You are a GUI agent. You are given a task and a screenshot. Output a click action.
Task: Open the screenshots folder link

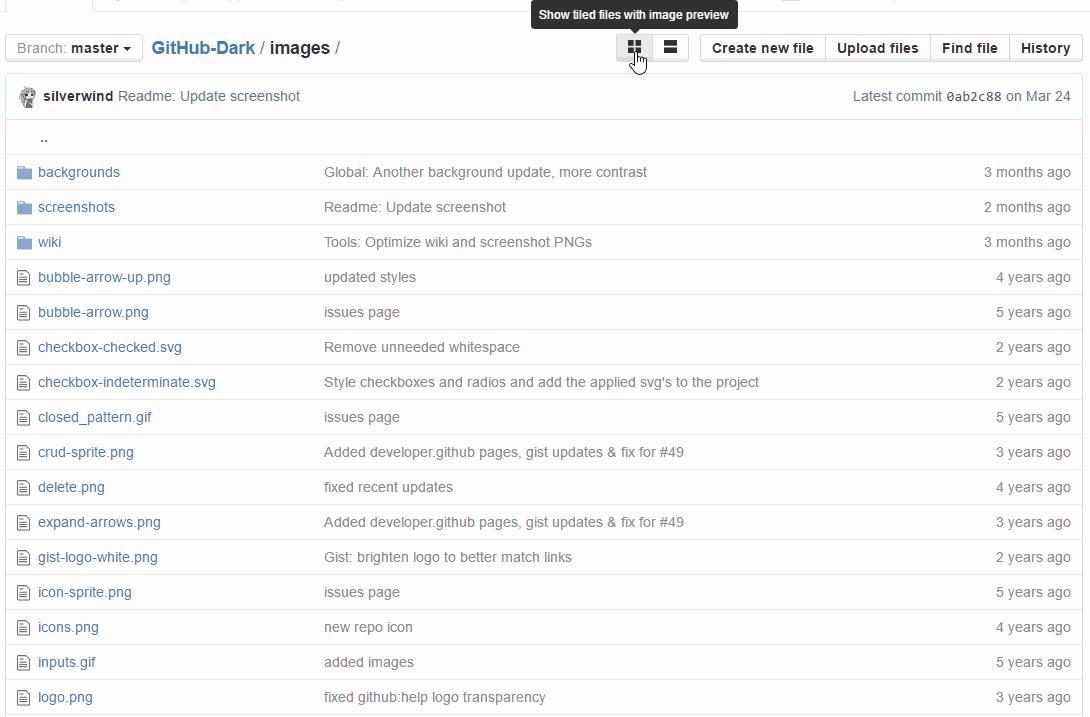(x=76, y=206)
